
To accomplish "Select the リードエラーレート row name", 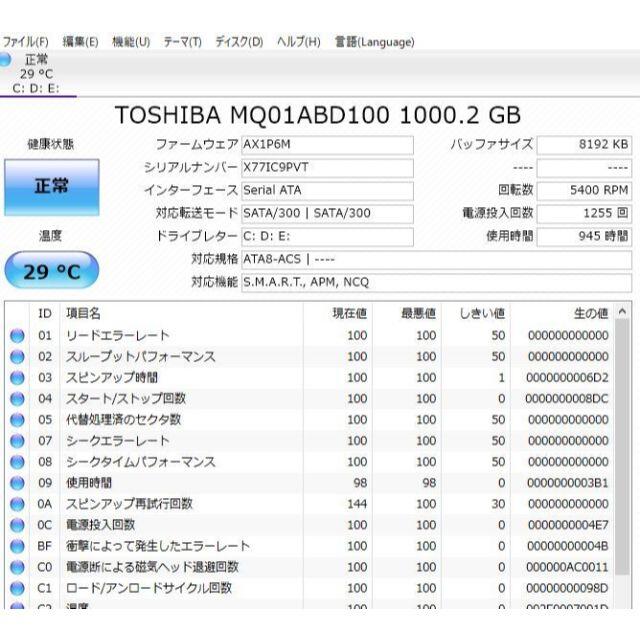I will coord(118,336).
